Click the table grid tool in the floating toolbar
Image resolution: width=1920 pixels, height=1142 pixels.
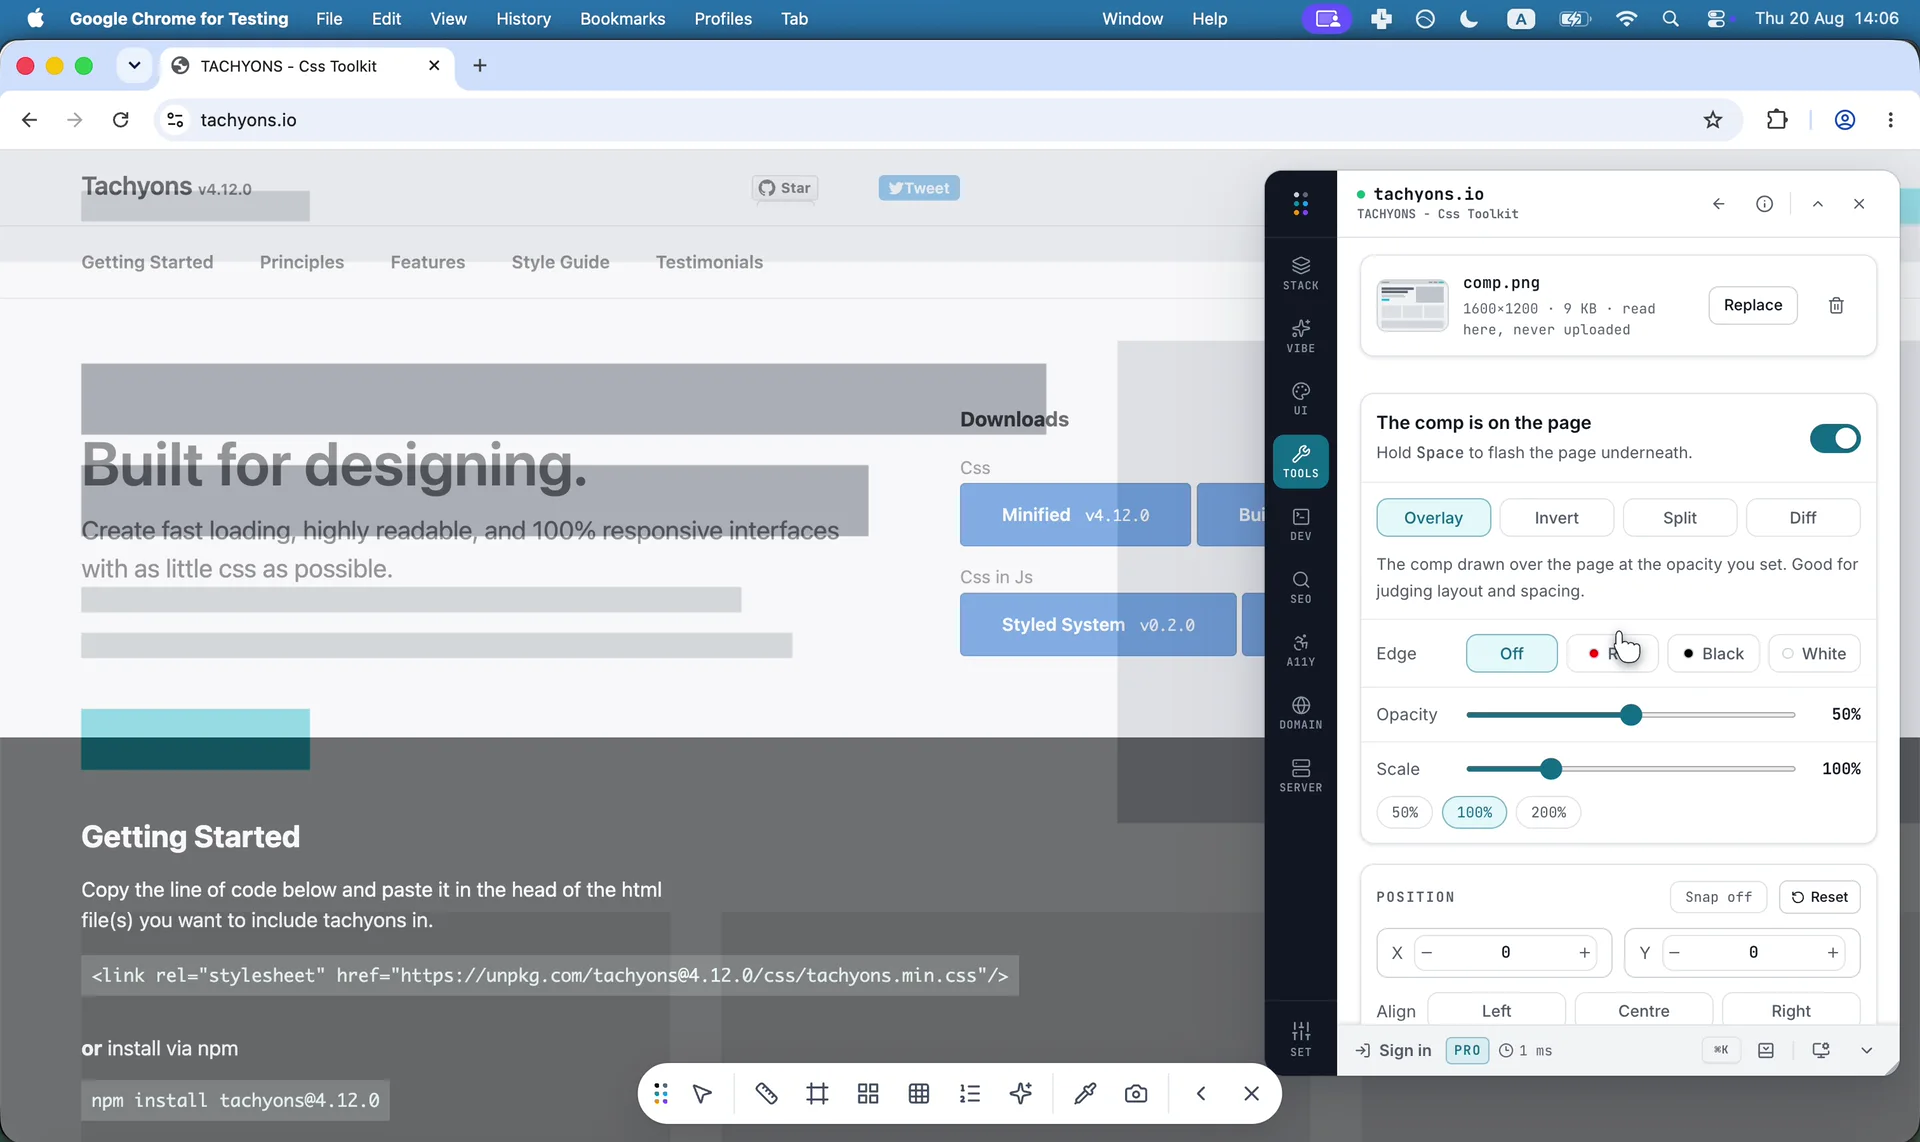(919, 1094)
